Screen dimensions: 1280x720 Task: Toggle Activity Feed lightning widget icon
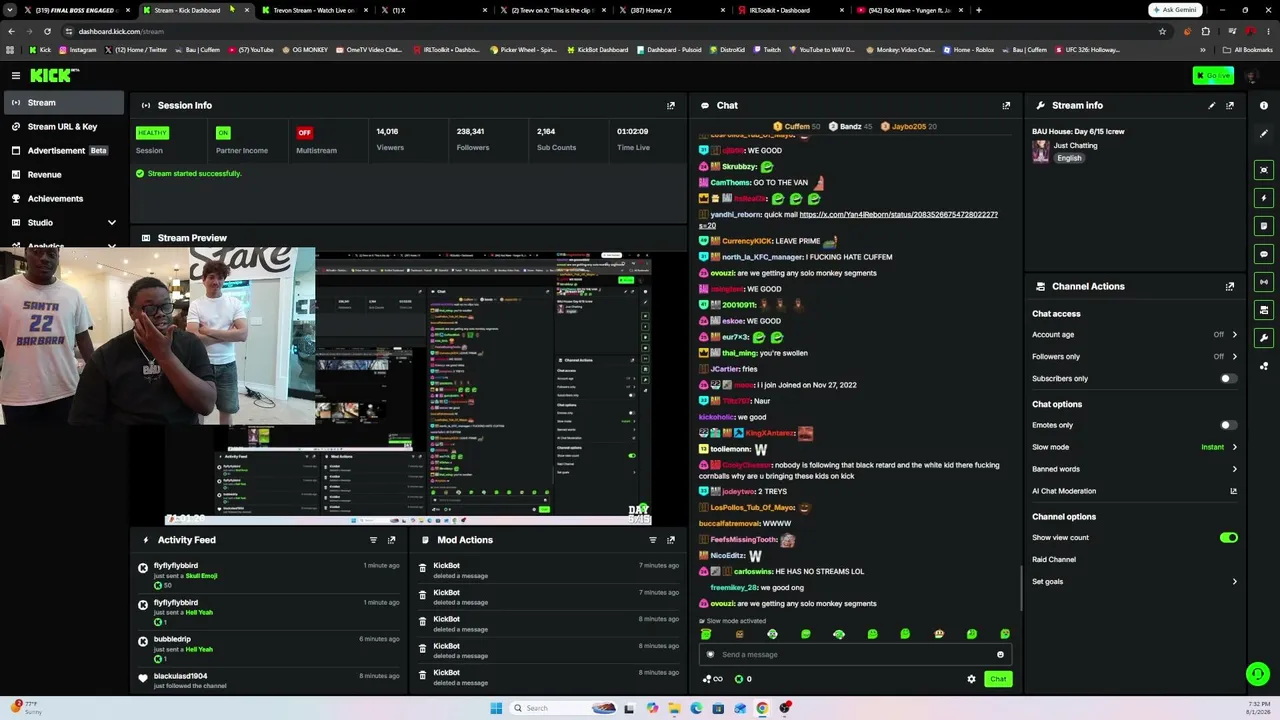[x=1264, y=198]
